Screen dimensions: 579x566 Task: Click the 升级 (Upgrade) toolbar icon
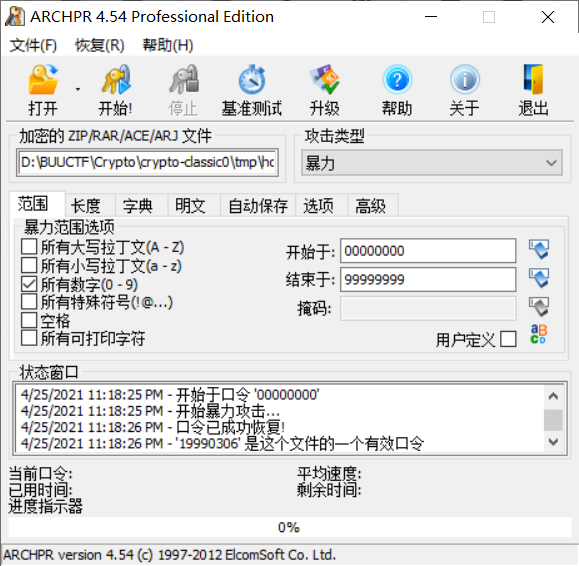(324, 79)
